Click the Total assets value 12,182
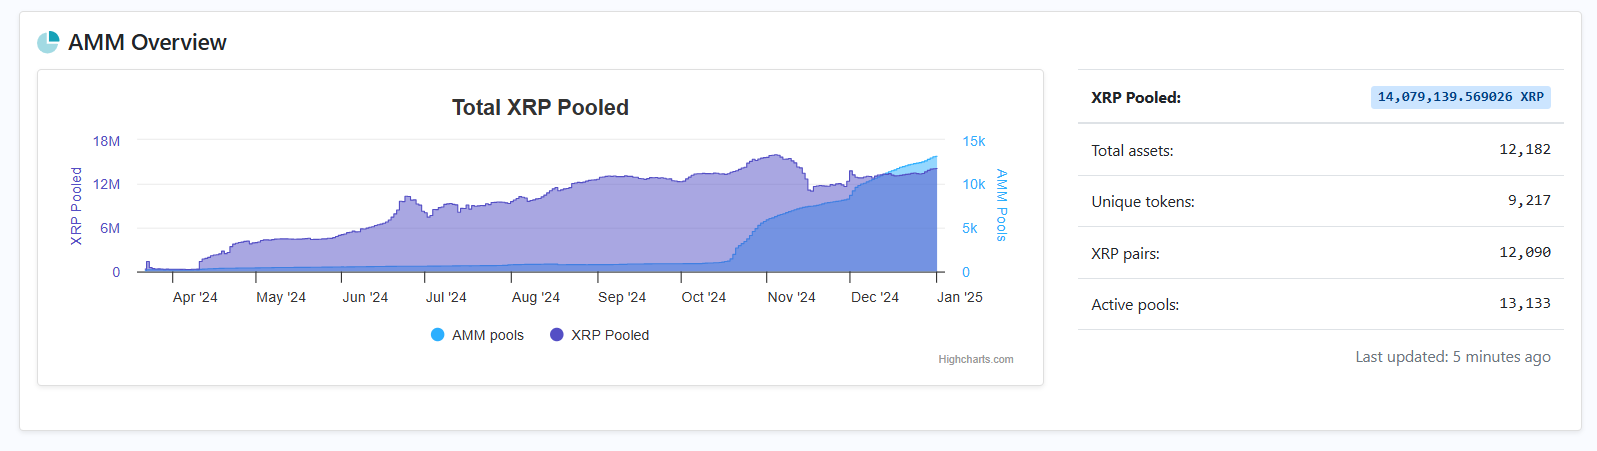Viewport: 1597px width, 451px height. (x=1524, y=149)
